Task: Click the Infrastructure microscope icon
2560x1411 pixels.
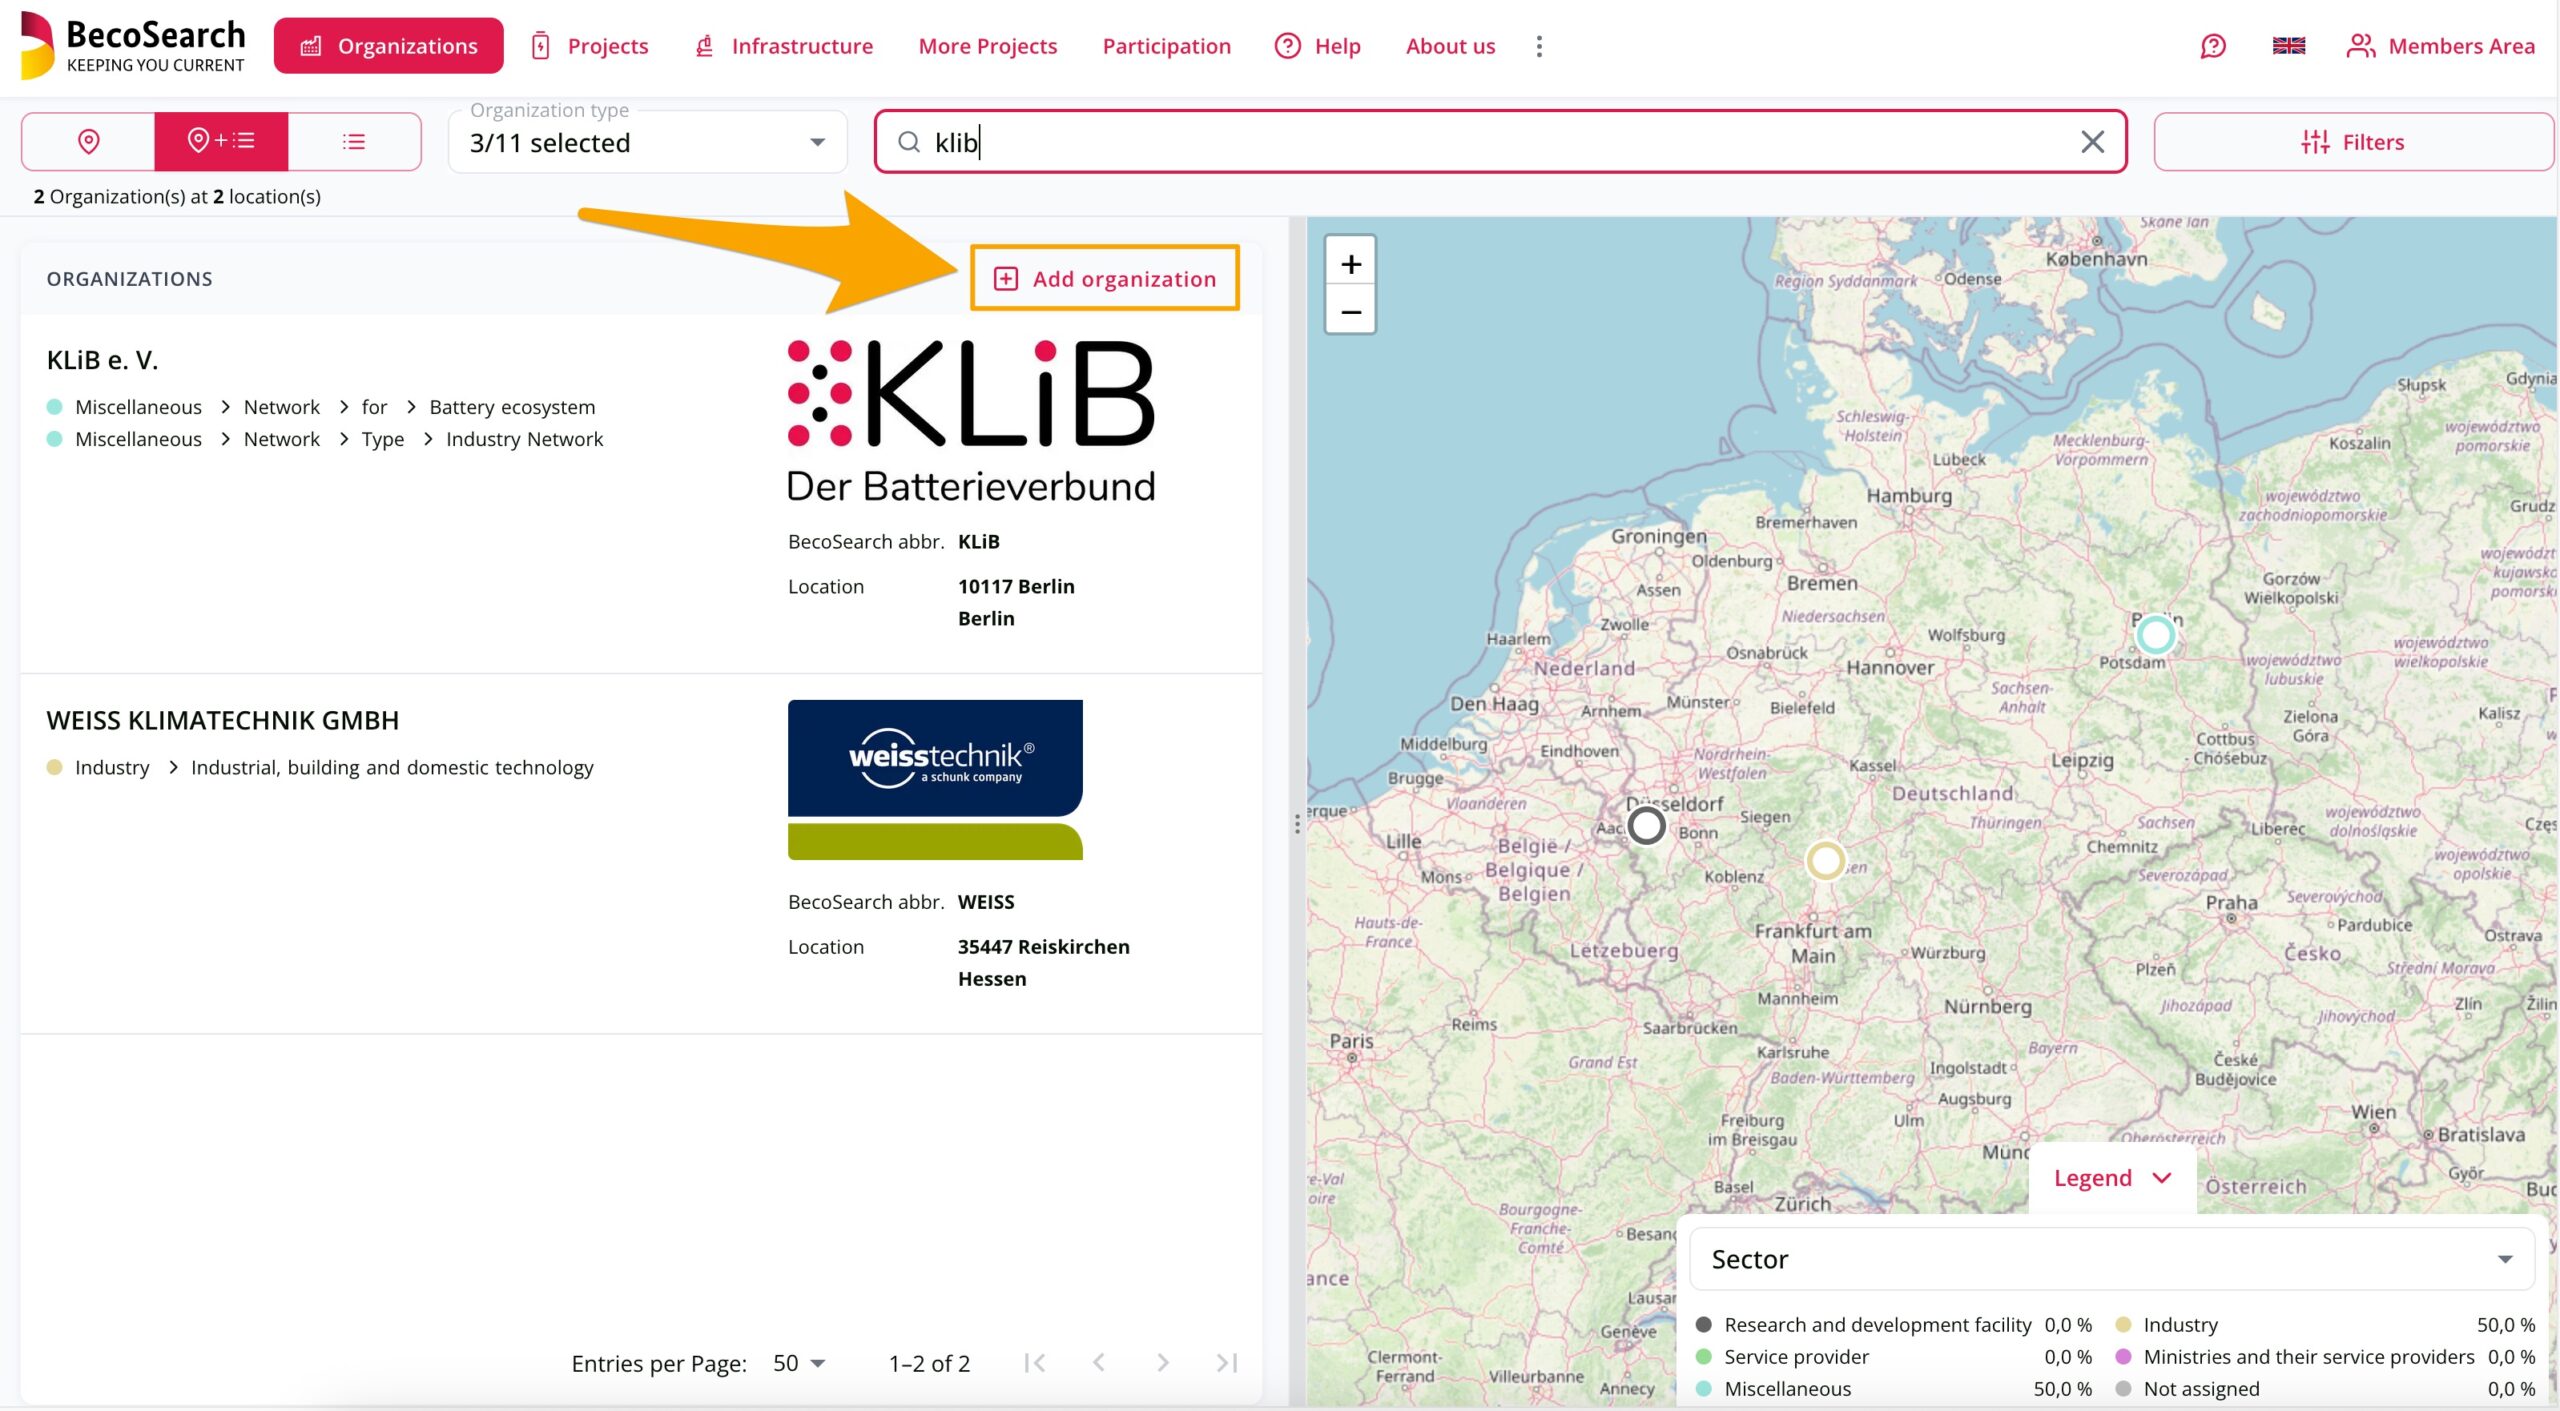Action: coord(704,46)
